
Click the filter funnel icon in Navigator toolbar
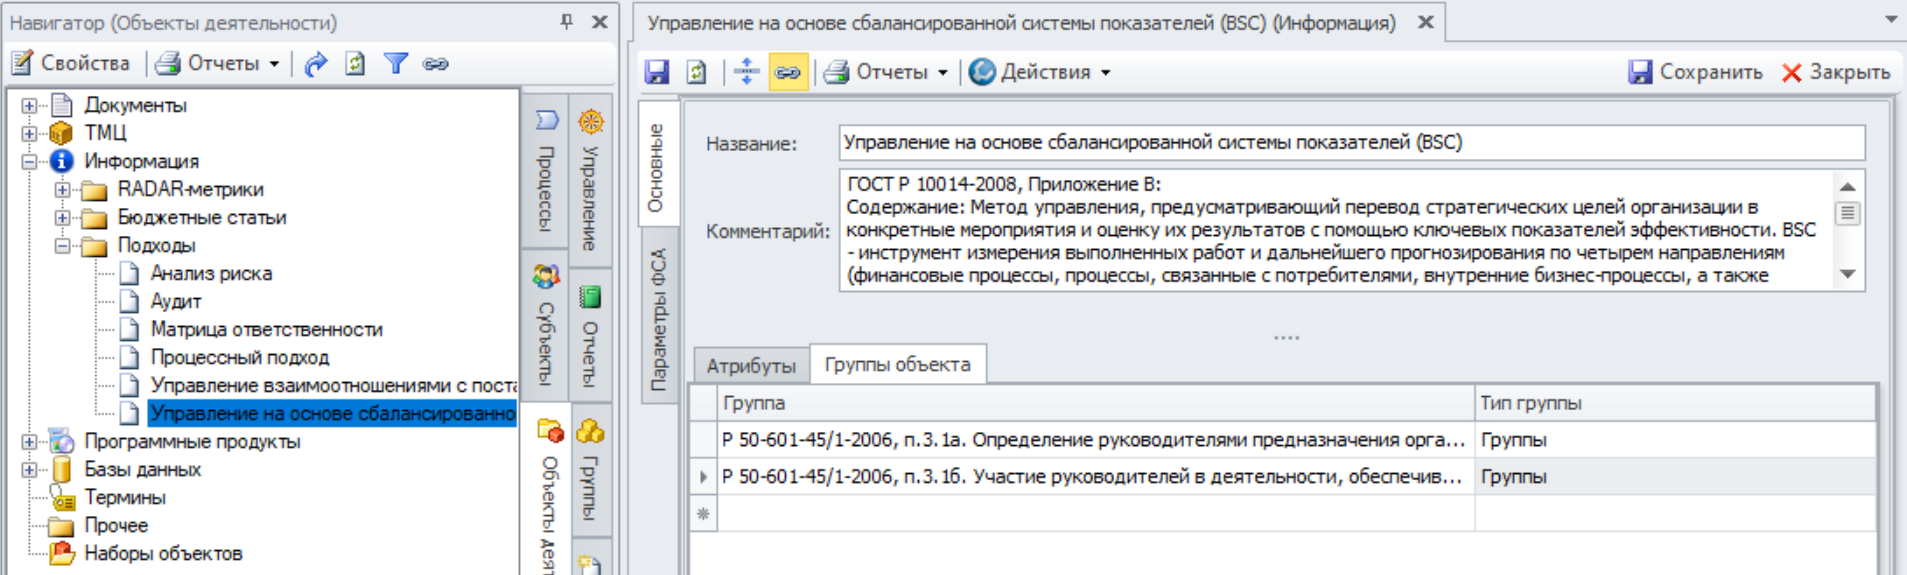click(x=396, y=64)
